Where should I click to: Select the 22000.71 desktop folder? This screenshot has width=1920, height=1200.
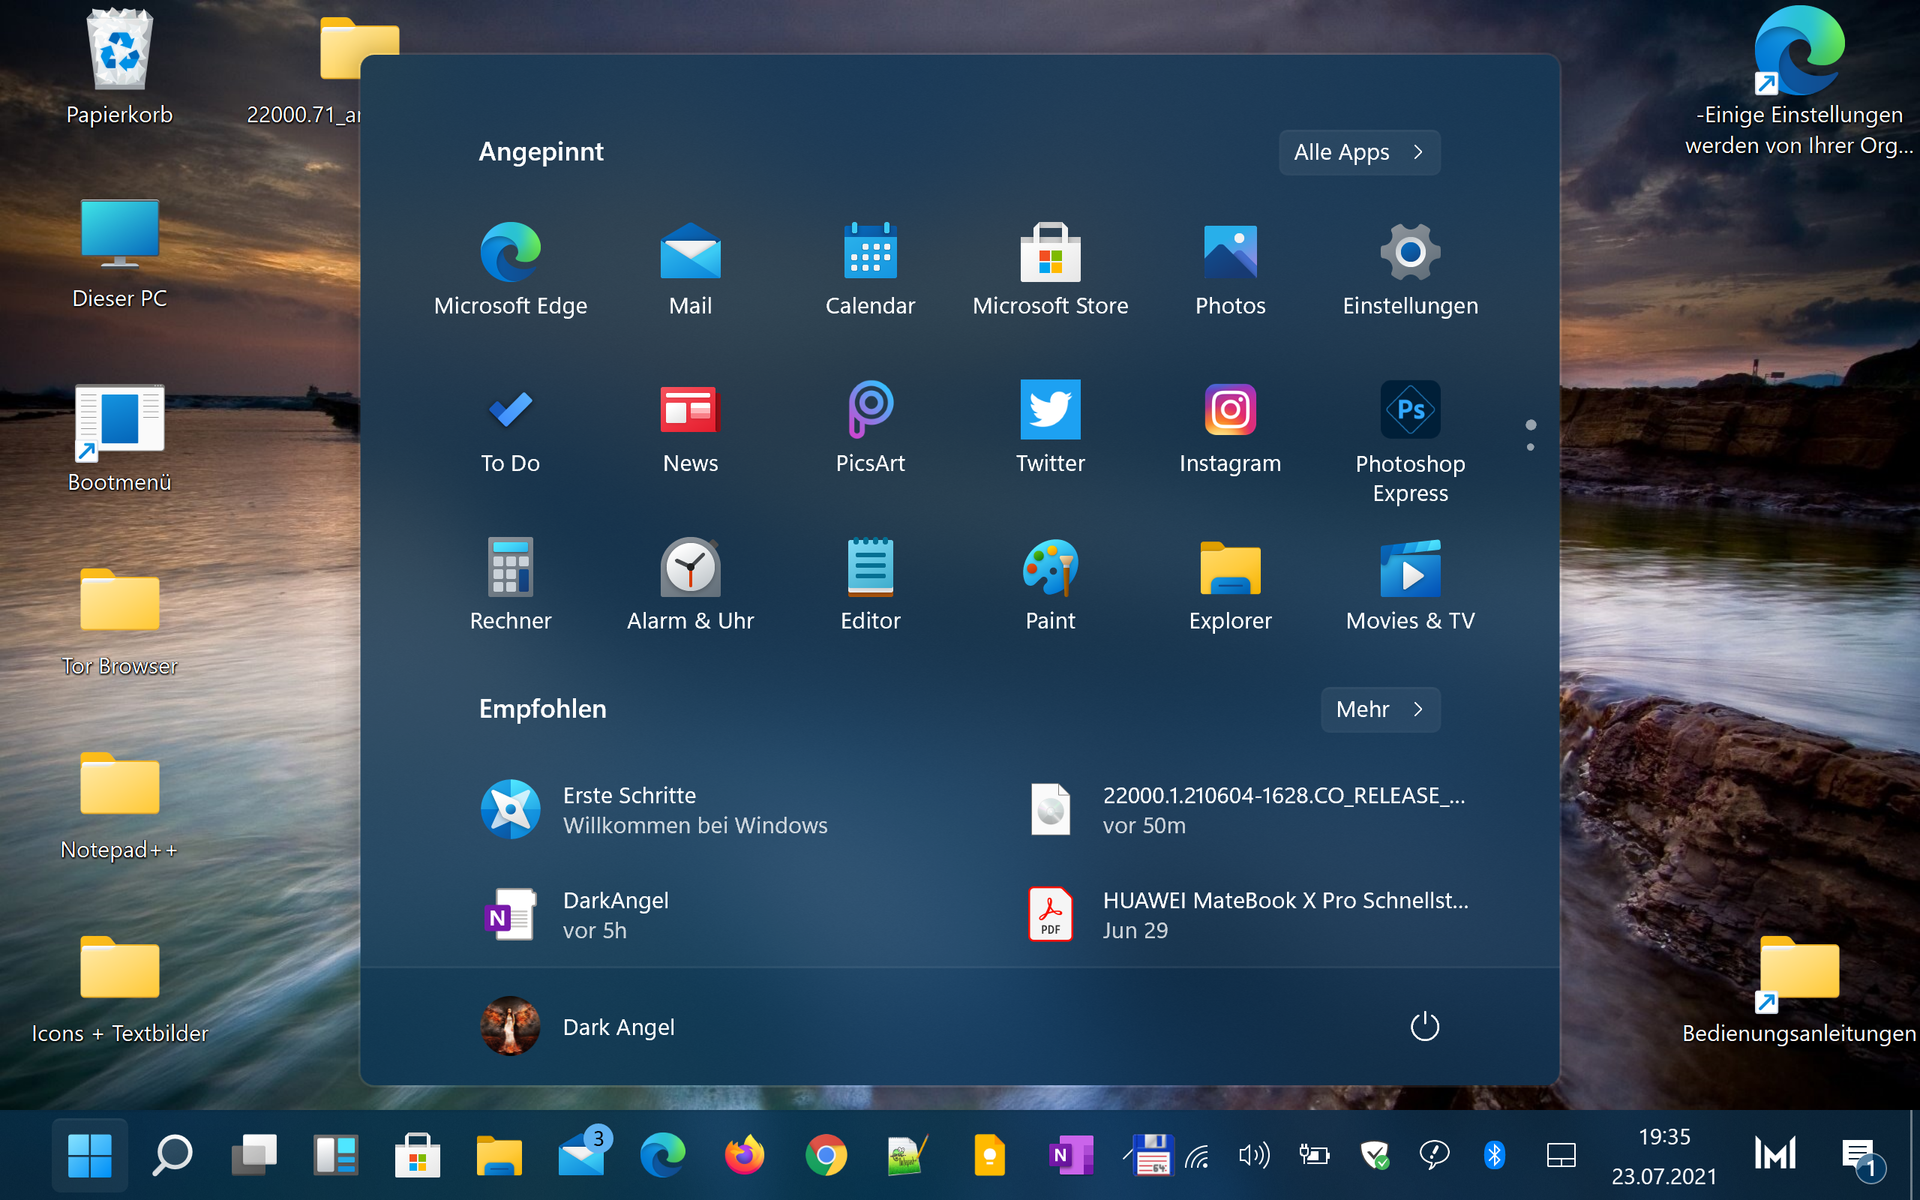pyautogui.click(x=340, y=68)
